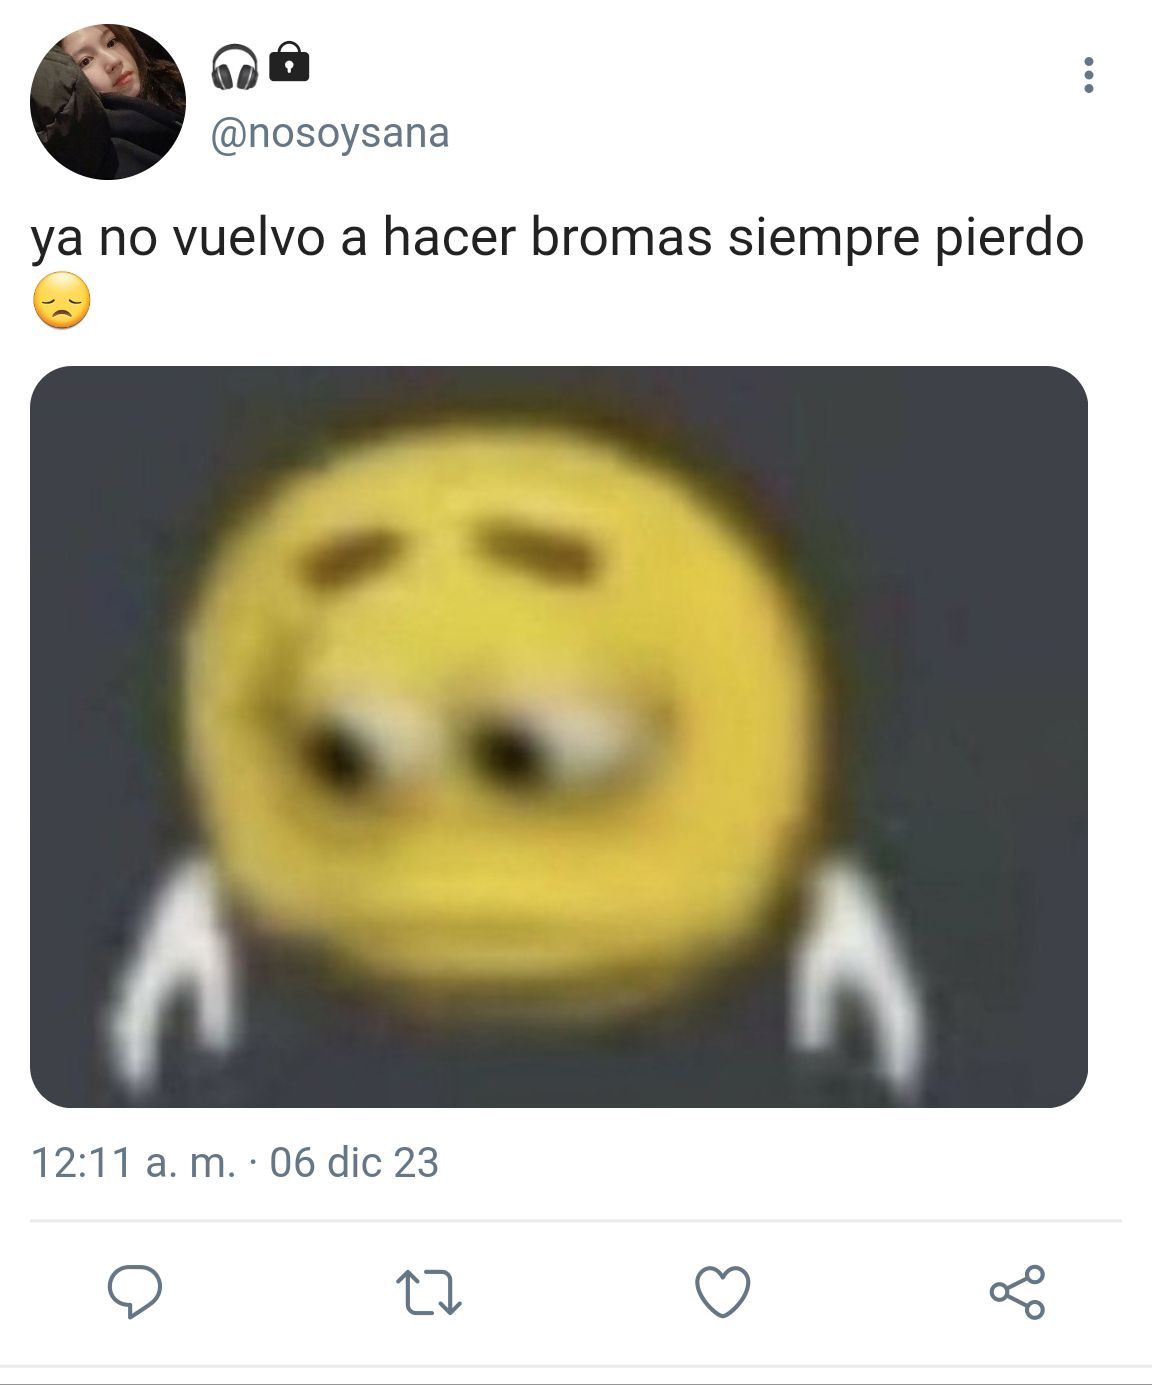Click the lock emoji beside headphones

pyautogui.click(x=290, y=63)
